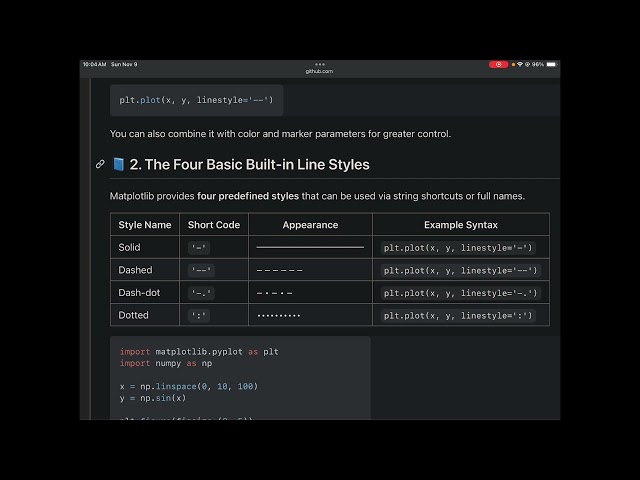Click sentence about combining color and marker
Image resolution: width=640 pixels, height=480 pixels.
(280, 134)
